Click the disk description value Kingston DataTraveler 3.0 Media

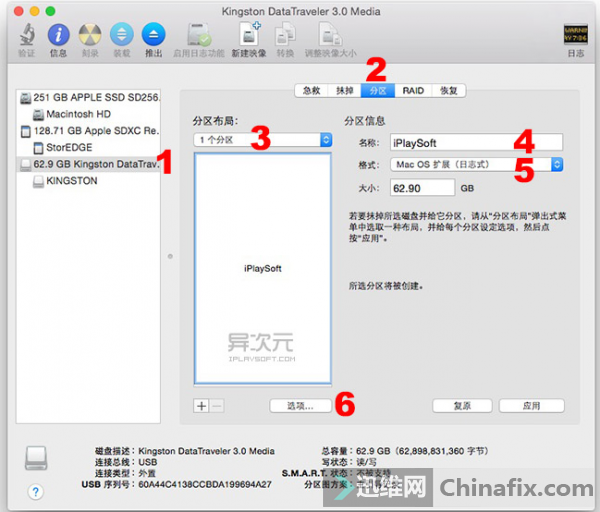tap(207, 451)
